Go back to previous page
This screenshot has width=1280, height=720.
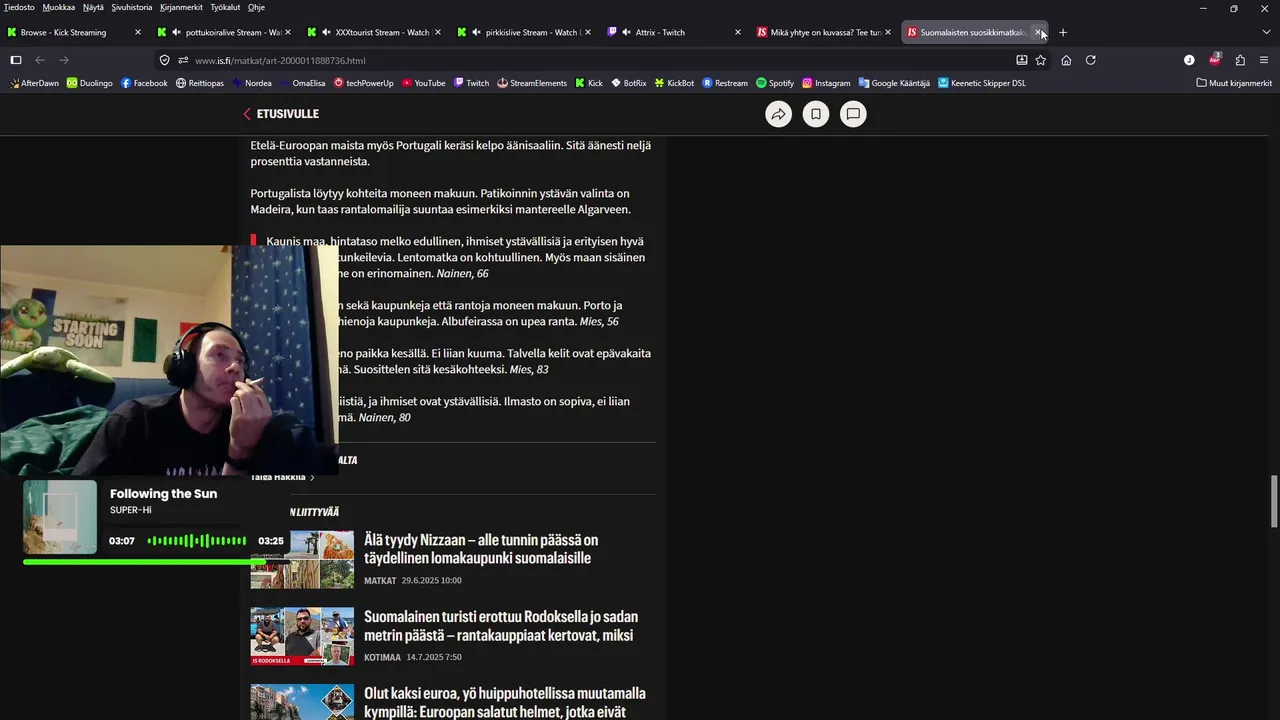(40, 60)
